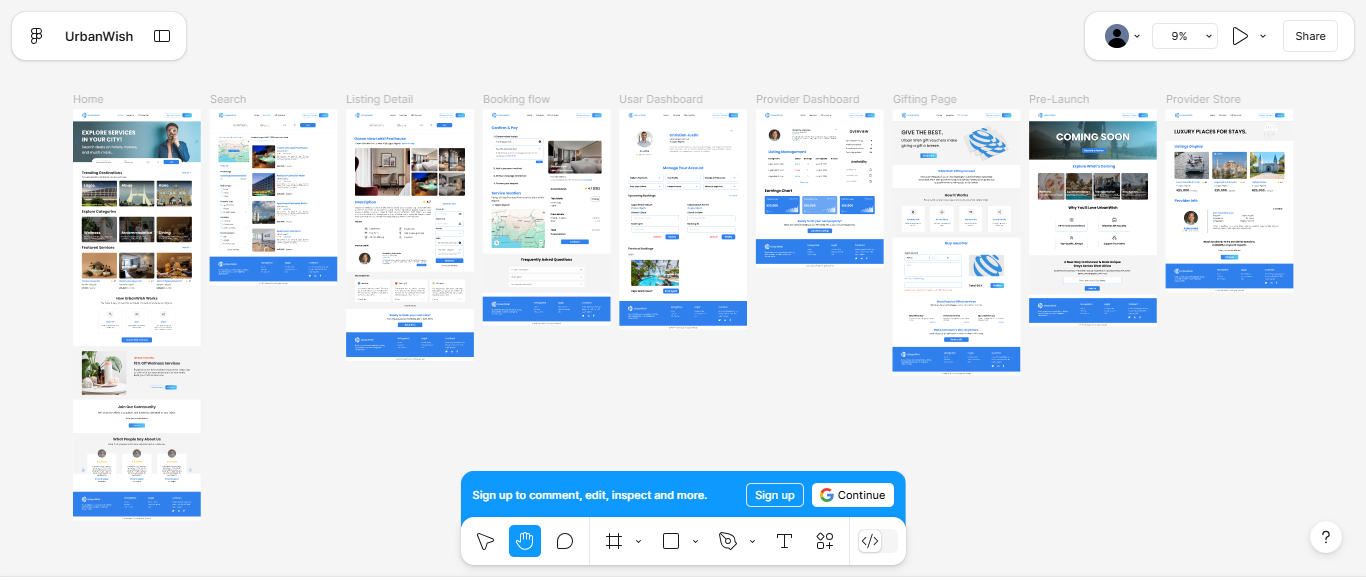Expand the present options chevron

click(1263, 36)
